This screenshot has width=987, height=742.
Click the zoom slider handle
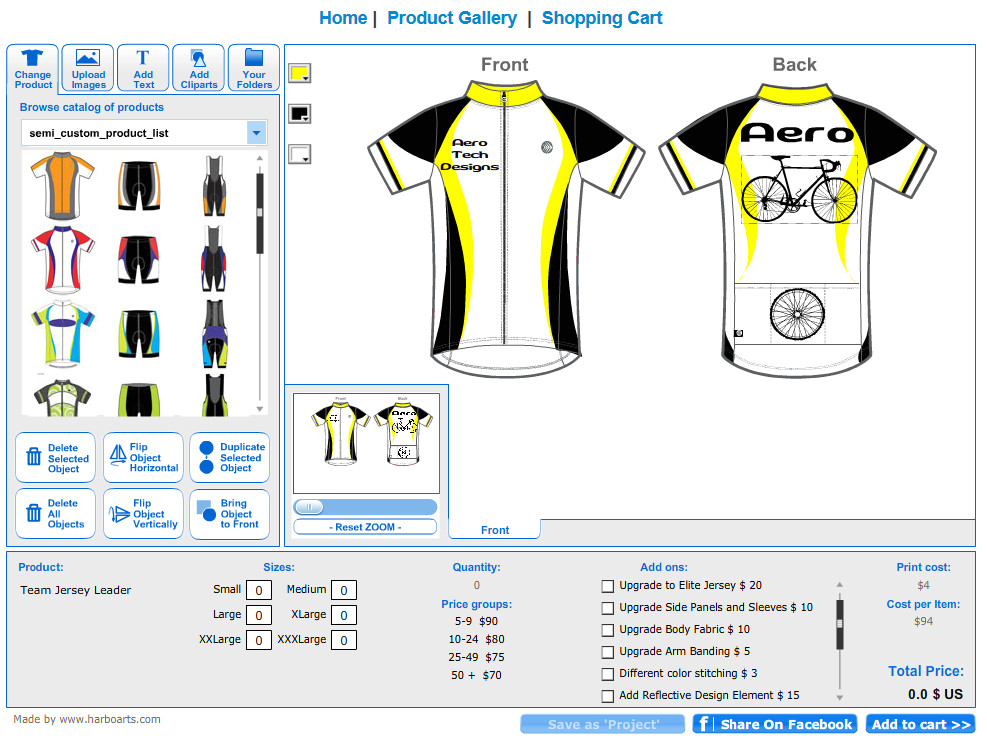(308, 507)
